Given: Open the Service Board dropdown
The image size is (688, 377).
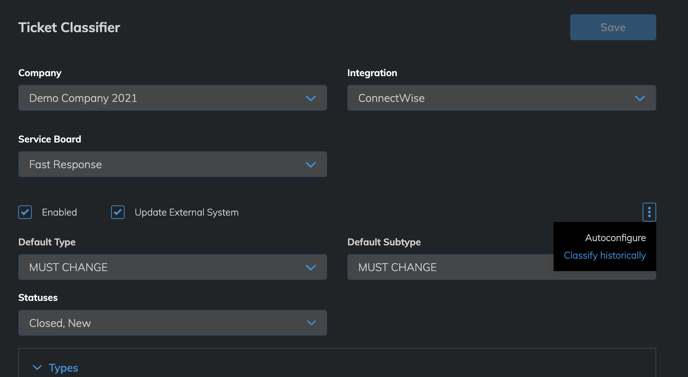Looking at the screenshot, I should click(172, 164).
